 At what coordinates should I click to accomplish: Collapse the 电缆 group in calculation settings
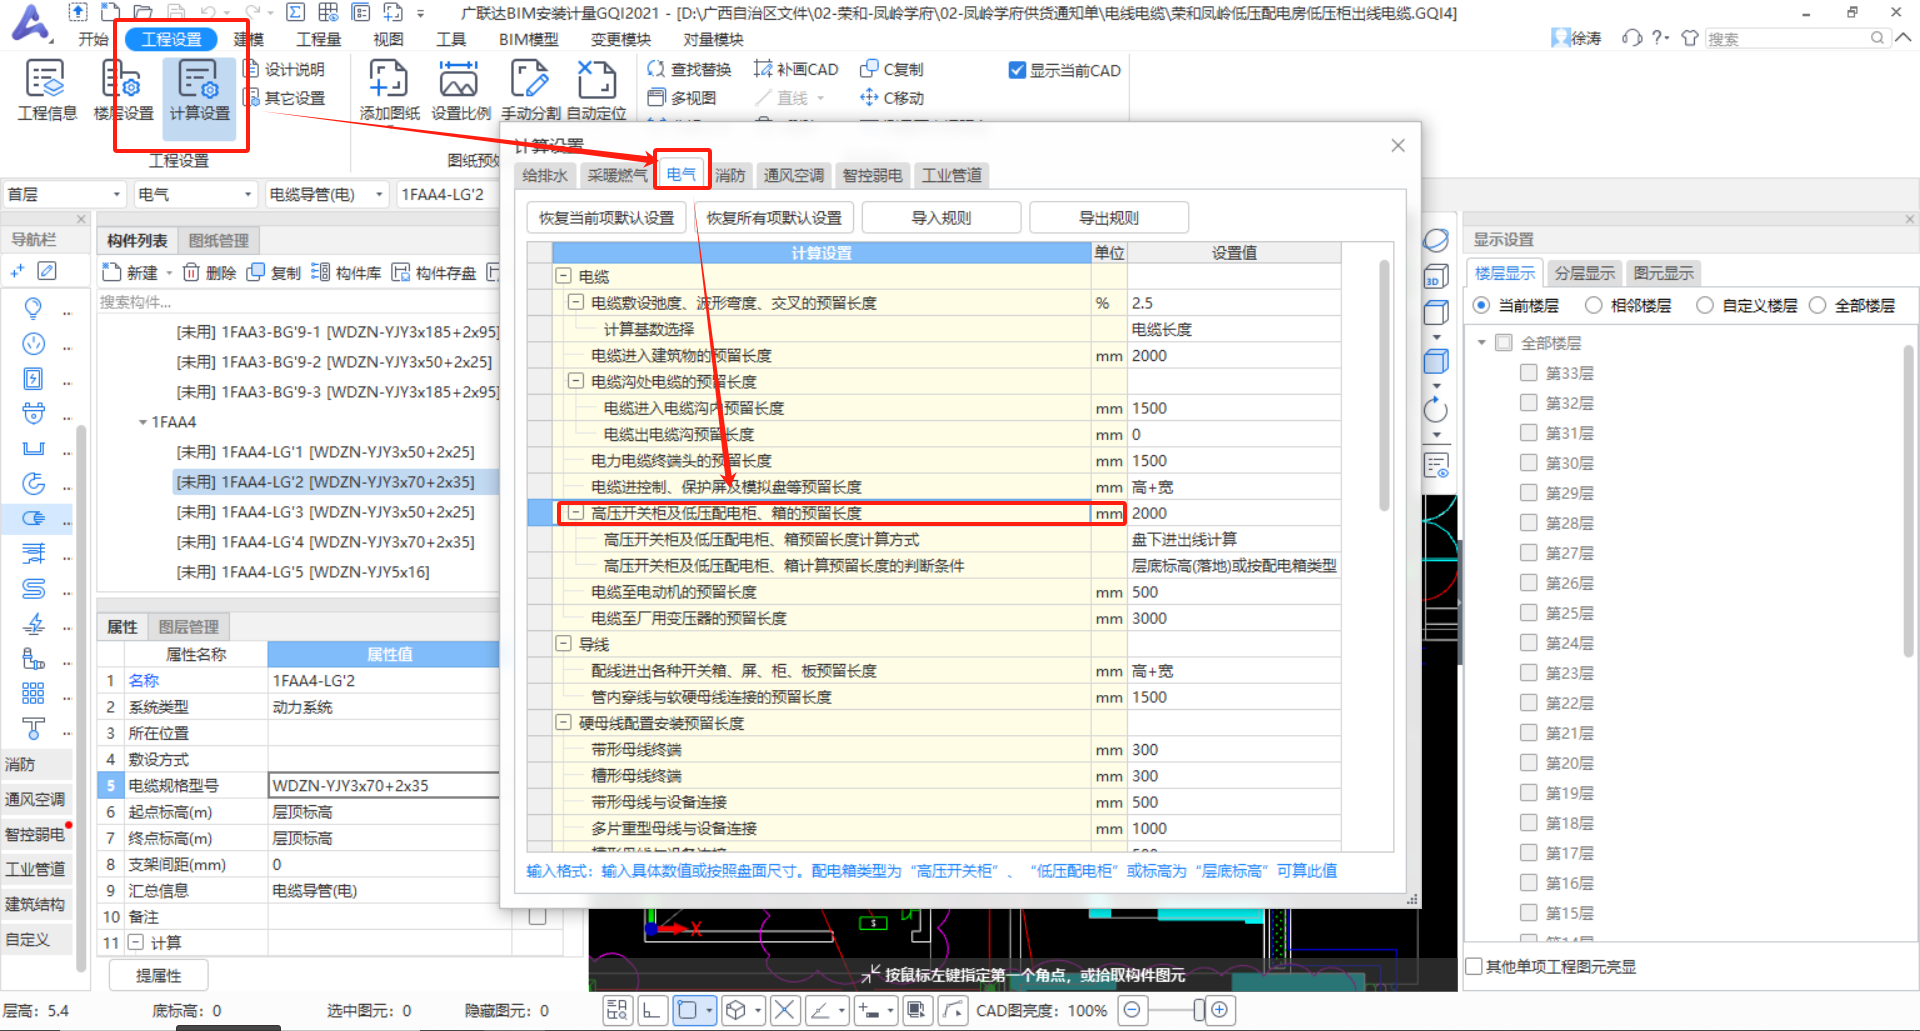[x=563, y=276]
